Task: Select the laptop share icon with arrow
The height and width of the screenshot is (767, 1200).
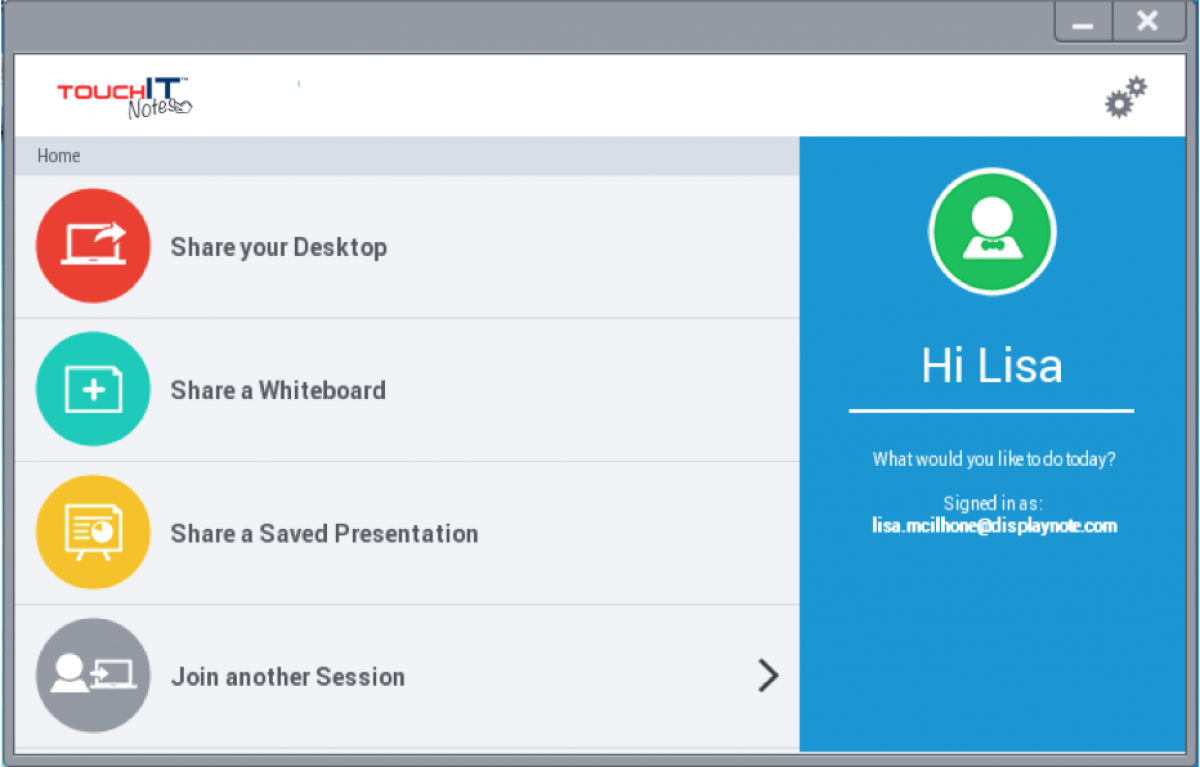Action: 93,245
